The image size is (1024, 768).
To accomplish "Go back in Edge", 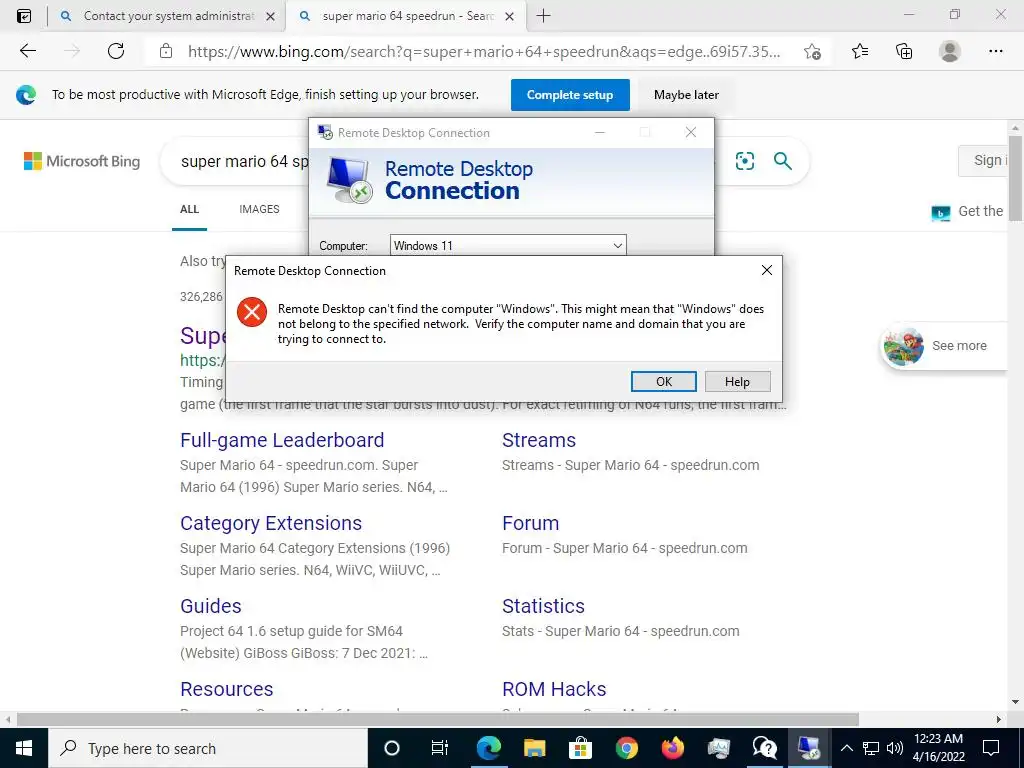I will click(27, 51).
